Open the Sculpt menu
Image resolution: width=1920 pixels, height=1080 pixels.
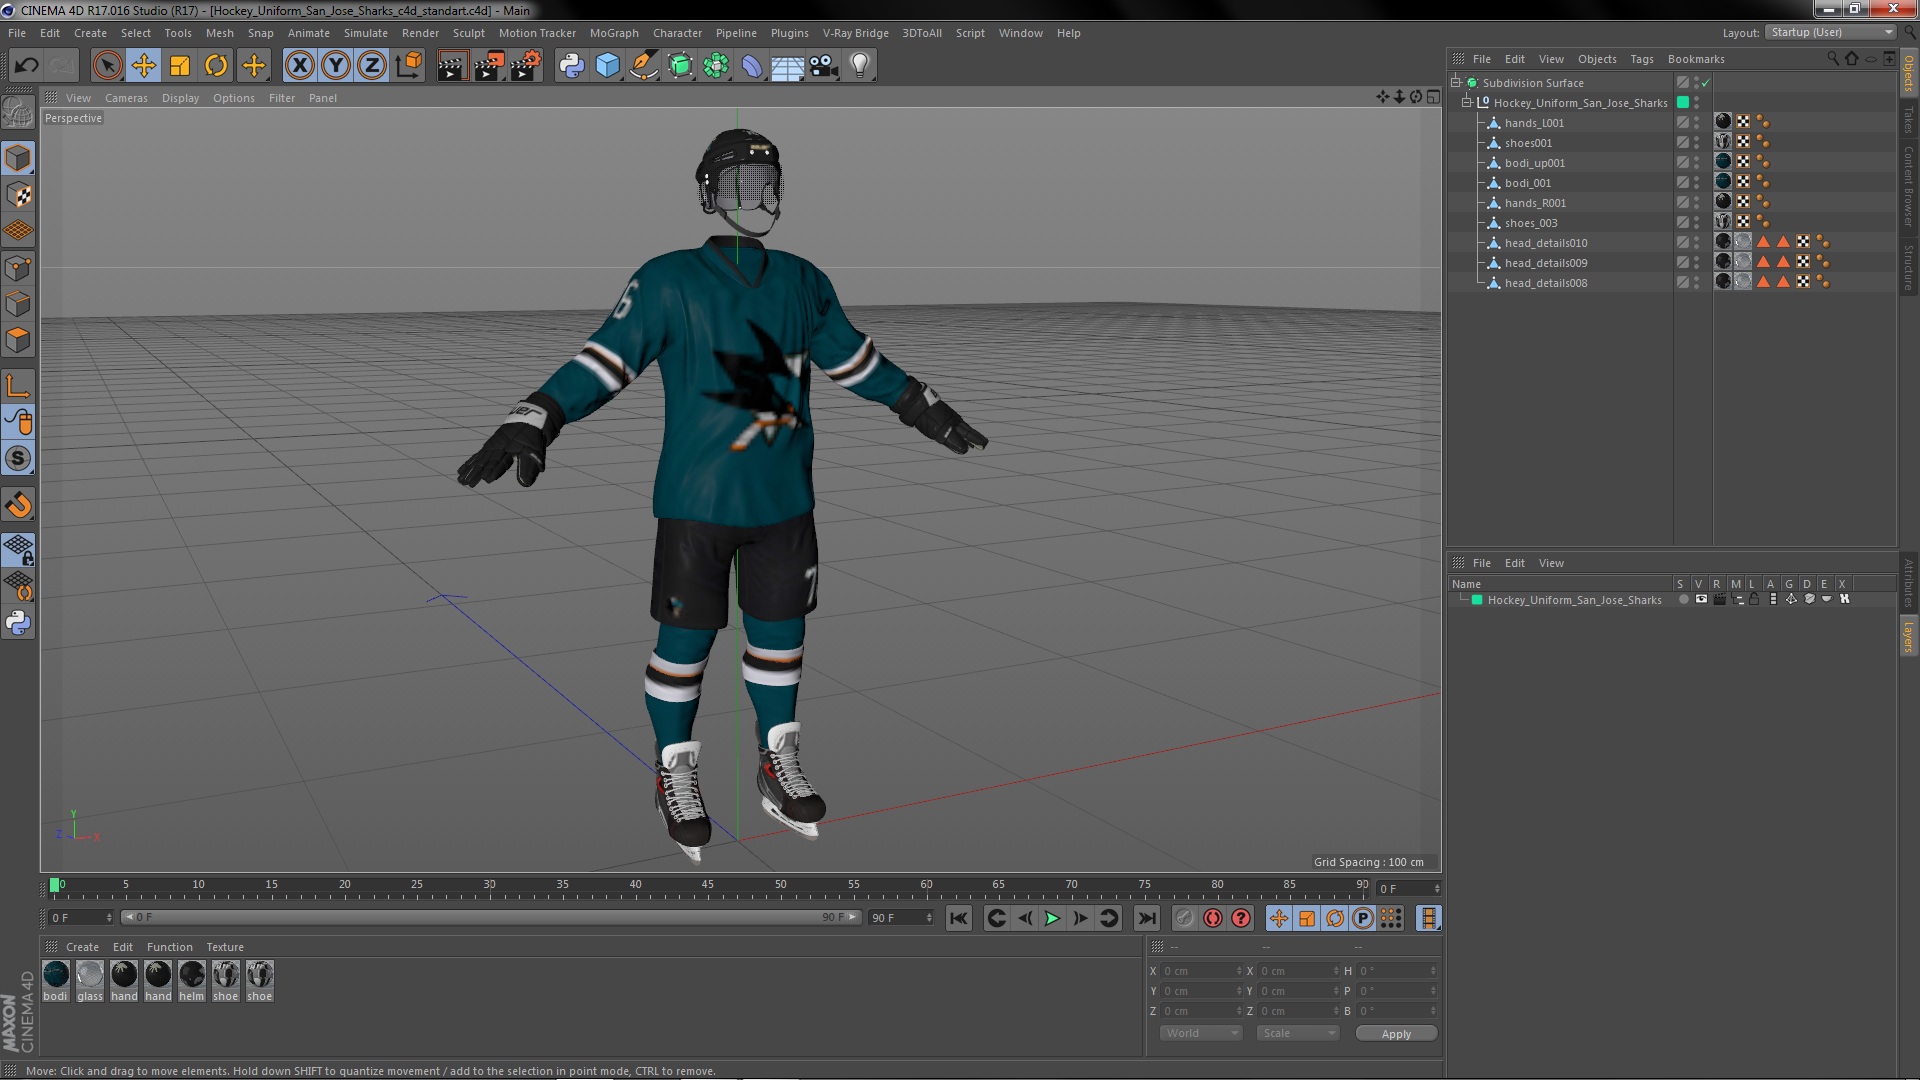(468, 33)
